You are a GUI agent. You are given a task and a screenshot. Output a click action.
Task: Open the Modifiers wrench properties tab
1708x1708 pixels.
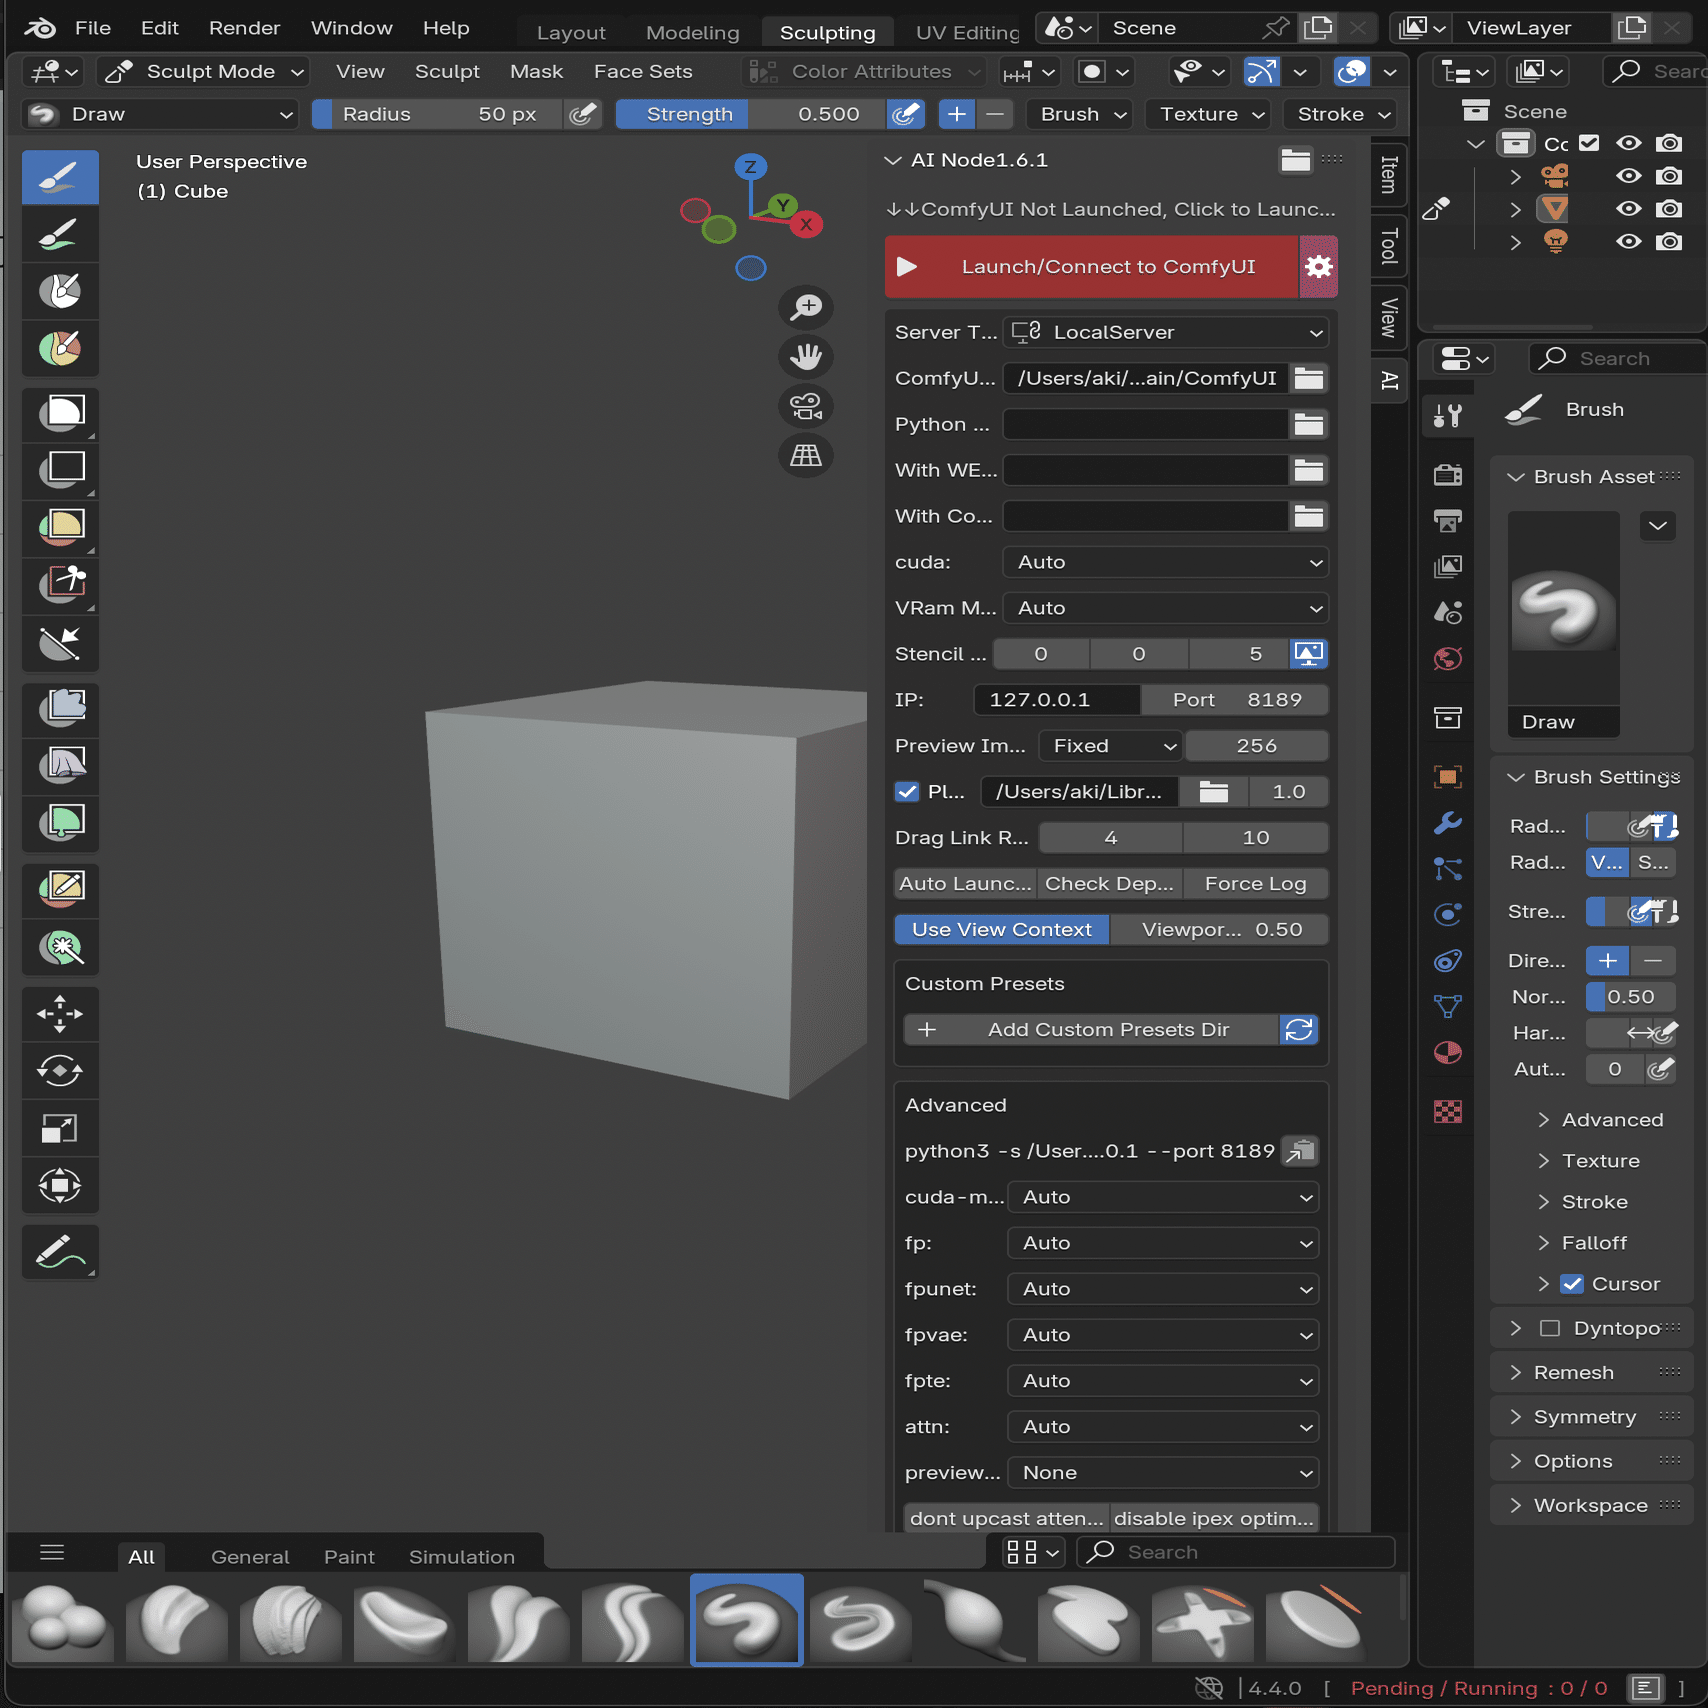coord(1448,823)
